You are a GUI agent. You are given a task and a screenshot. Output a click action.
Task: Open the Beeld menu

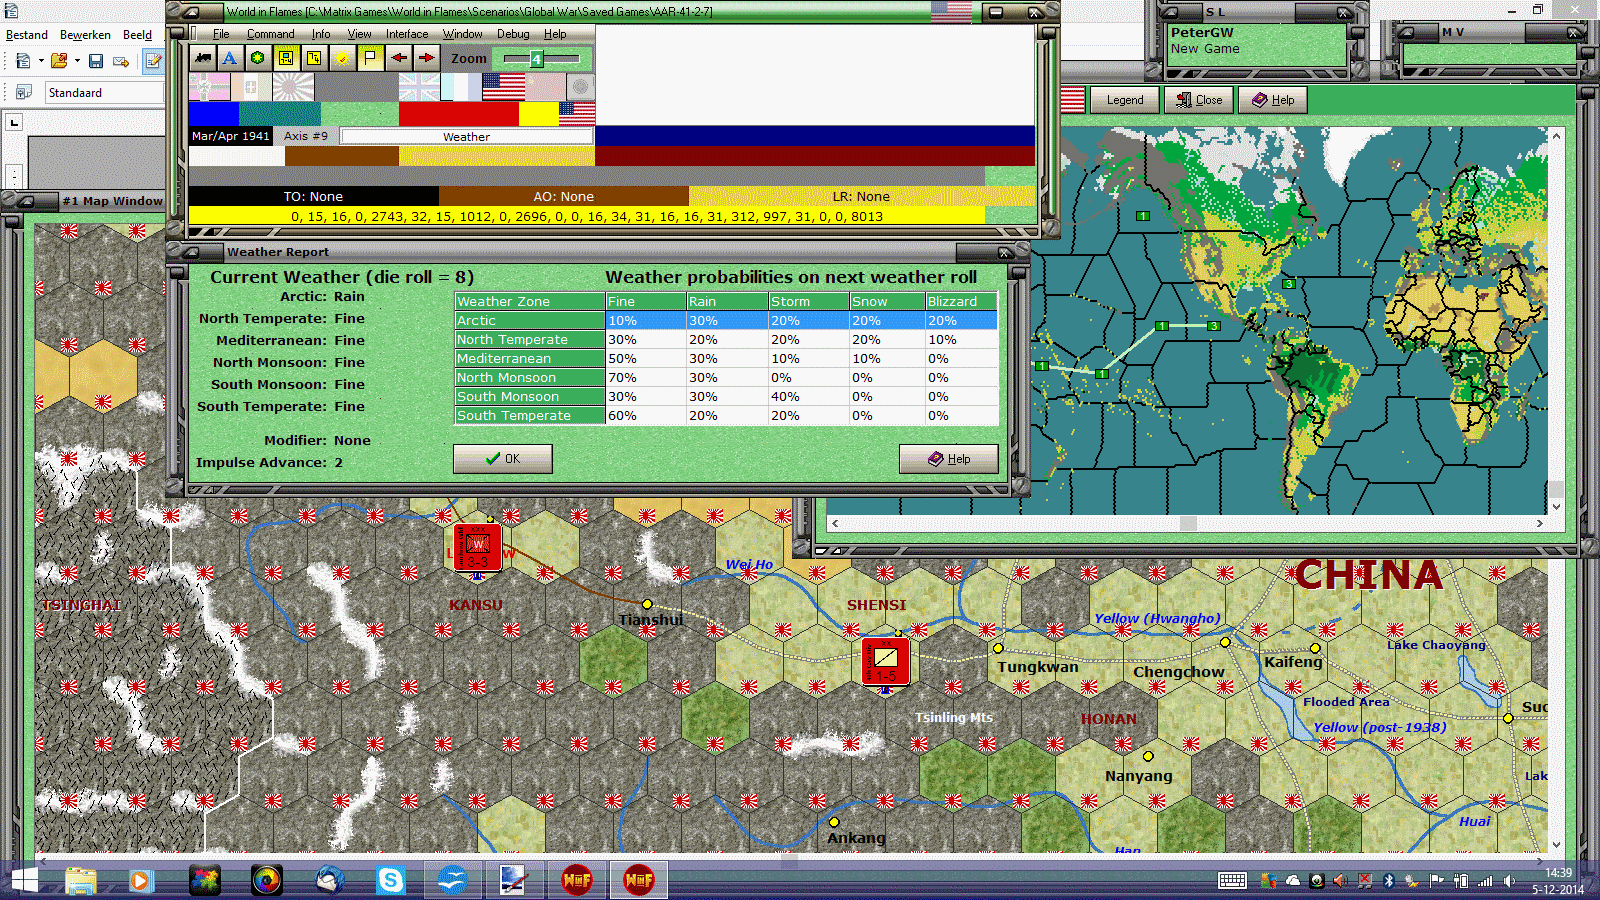pyautogui.click(x=137, y=35)
